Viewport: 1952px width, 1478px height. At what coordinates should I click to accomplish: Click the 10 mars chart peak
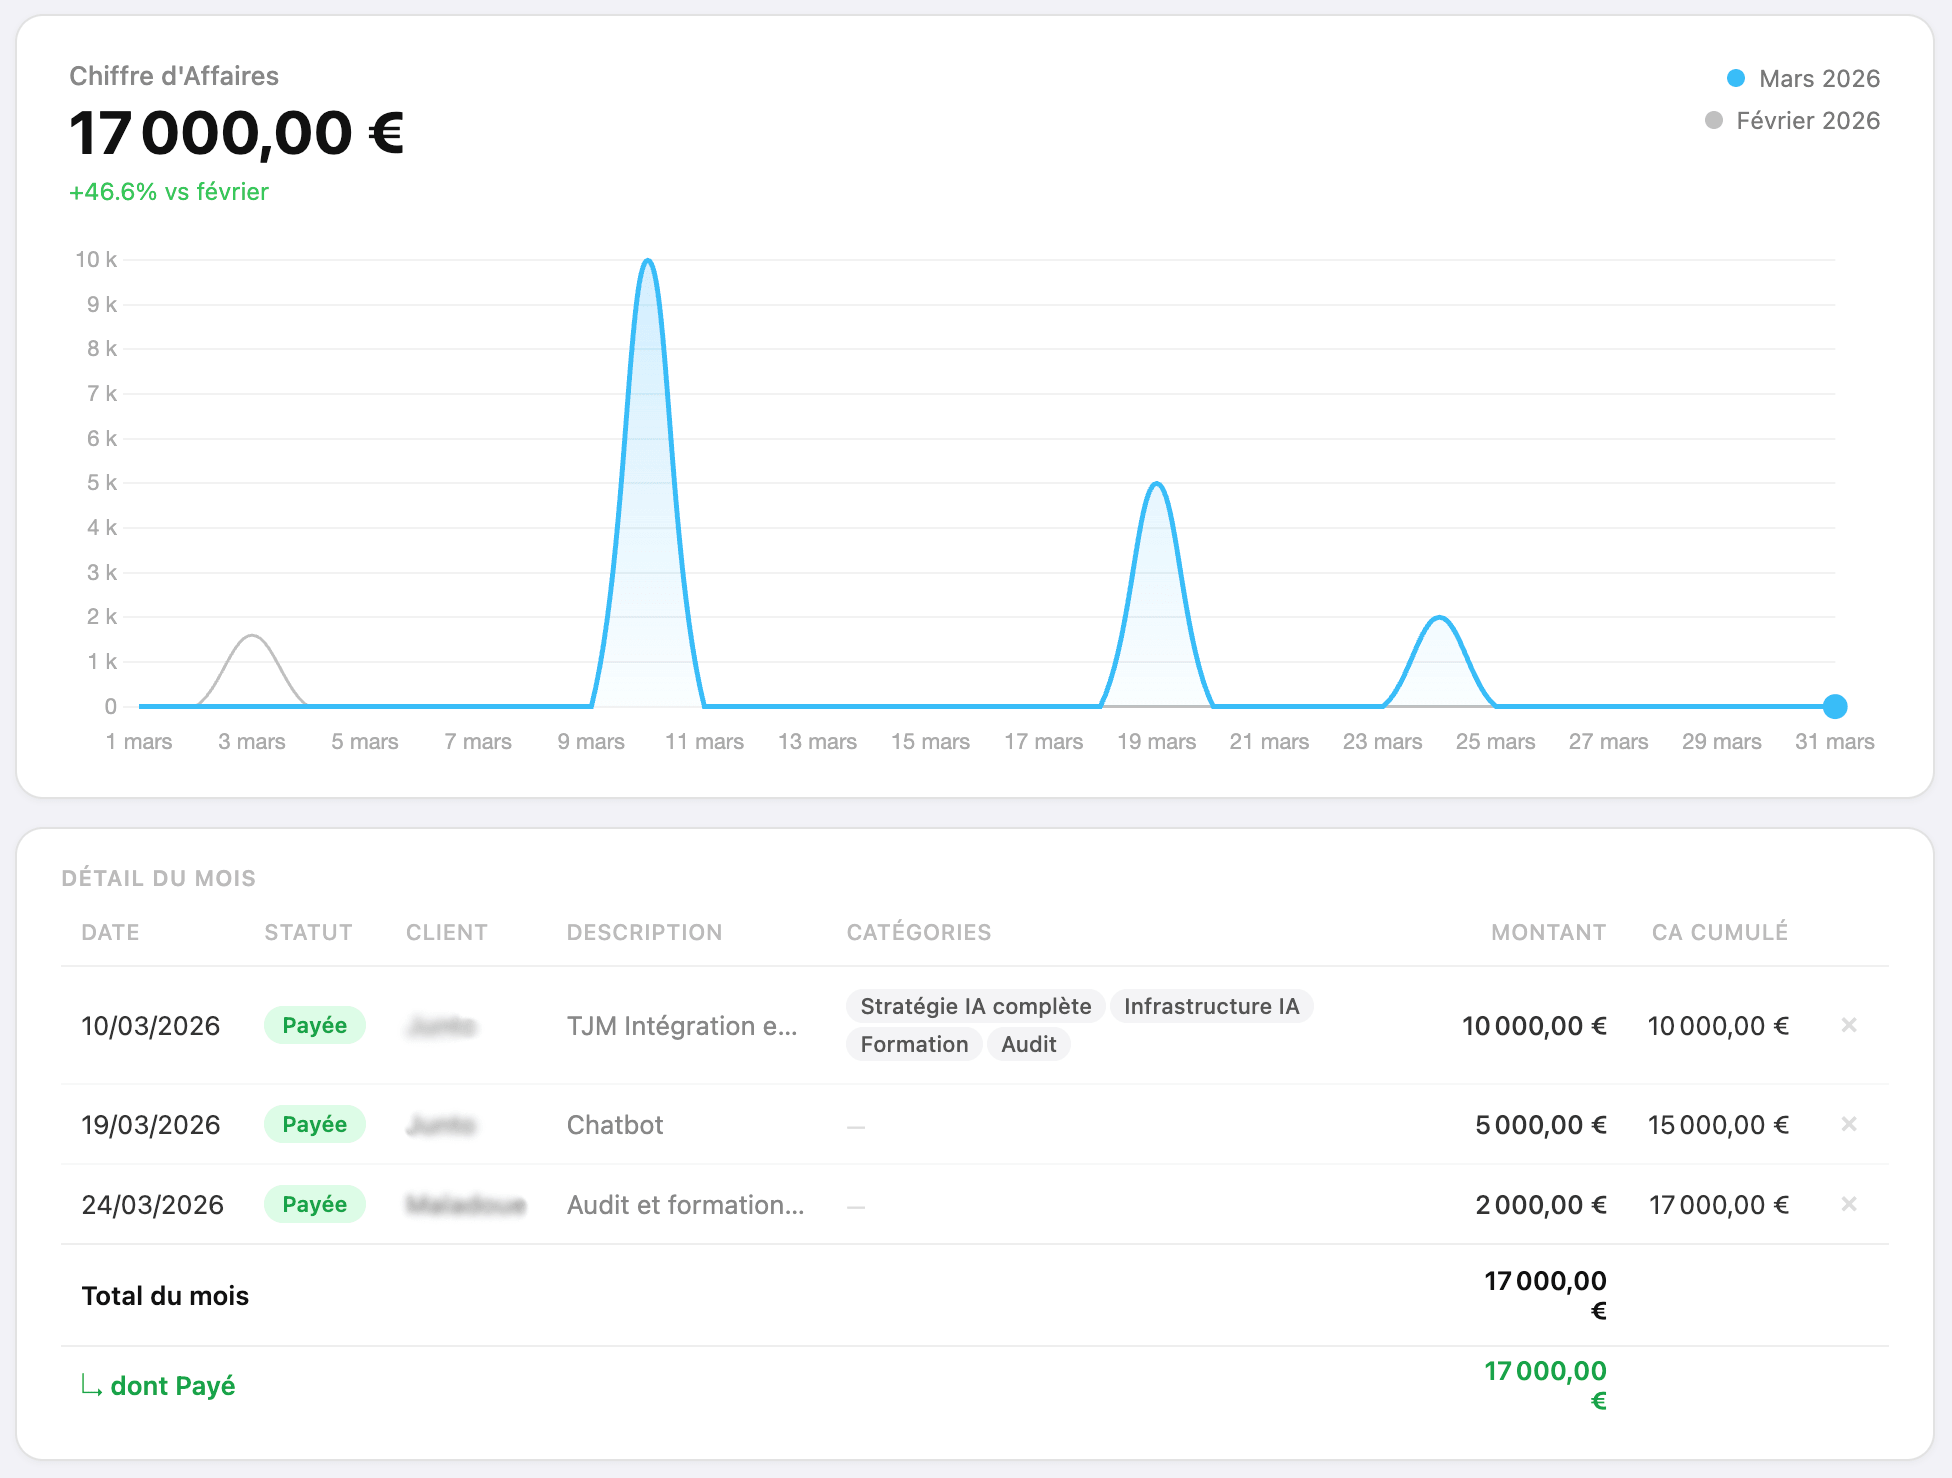648,262
